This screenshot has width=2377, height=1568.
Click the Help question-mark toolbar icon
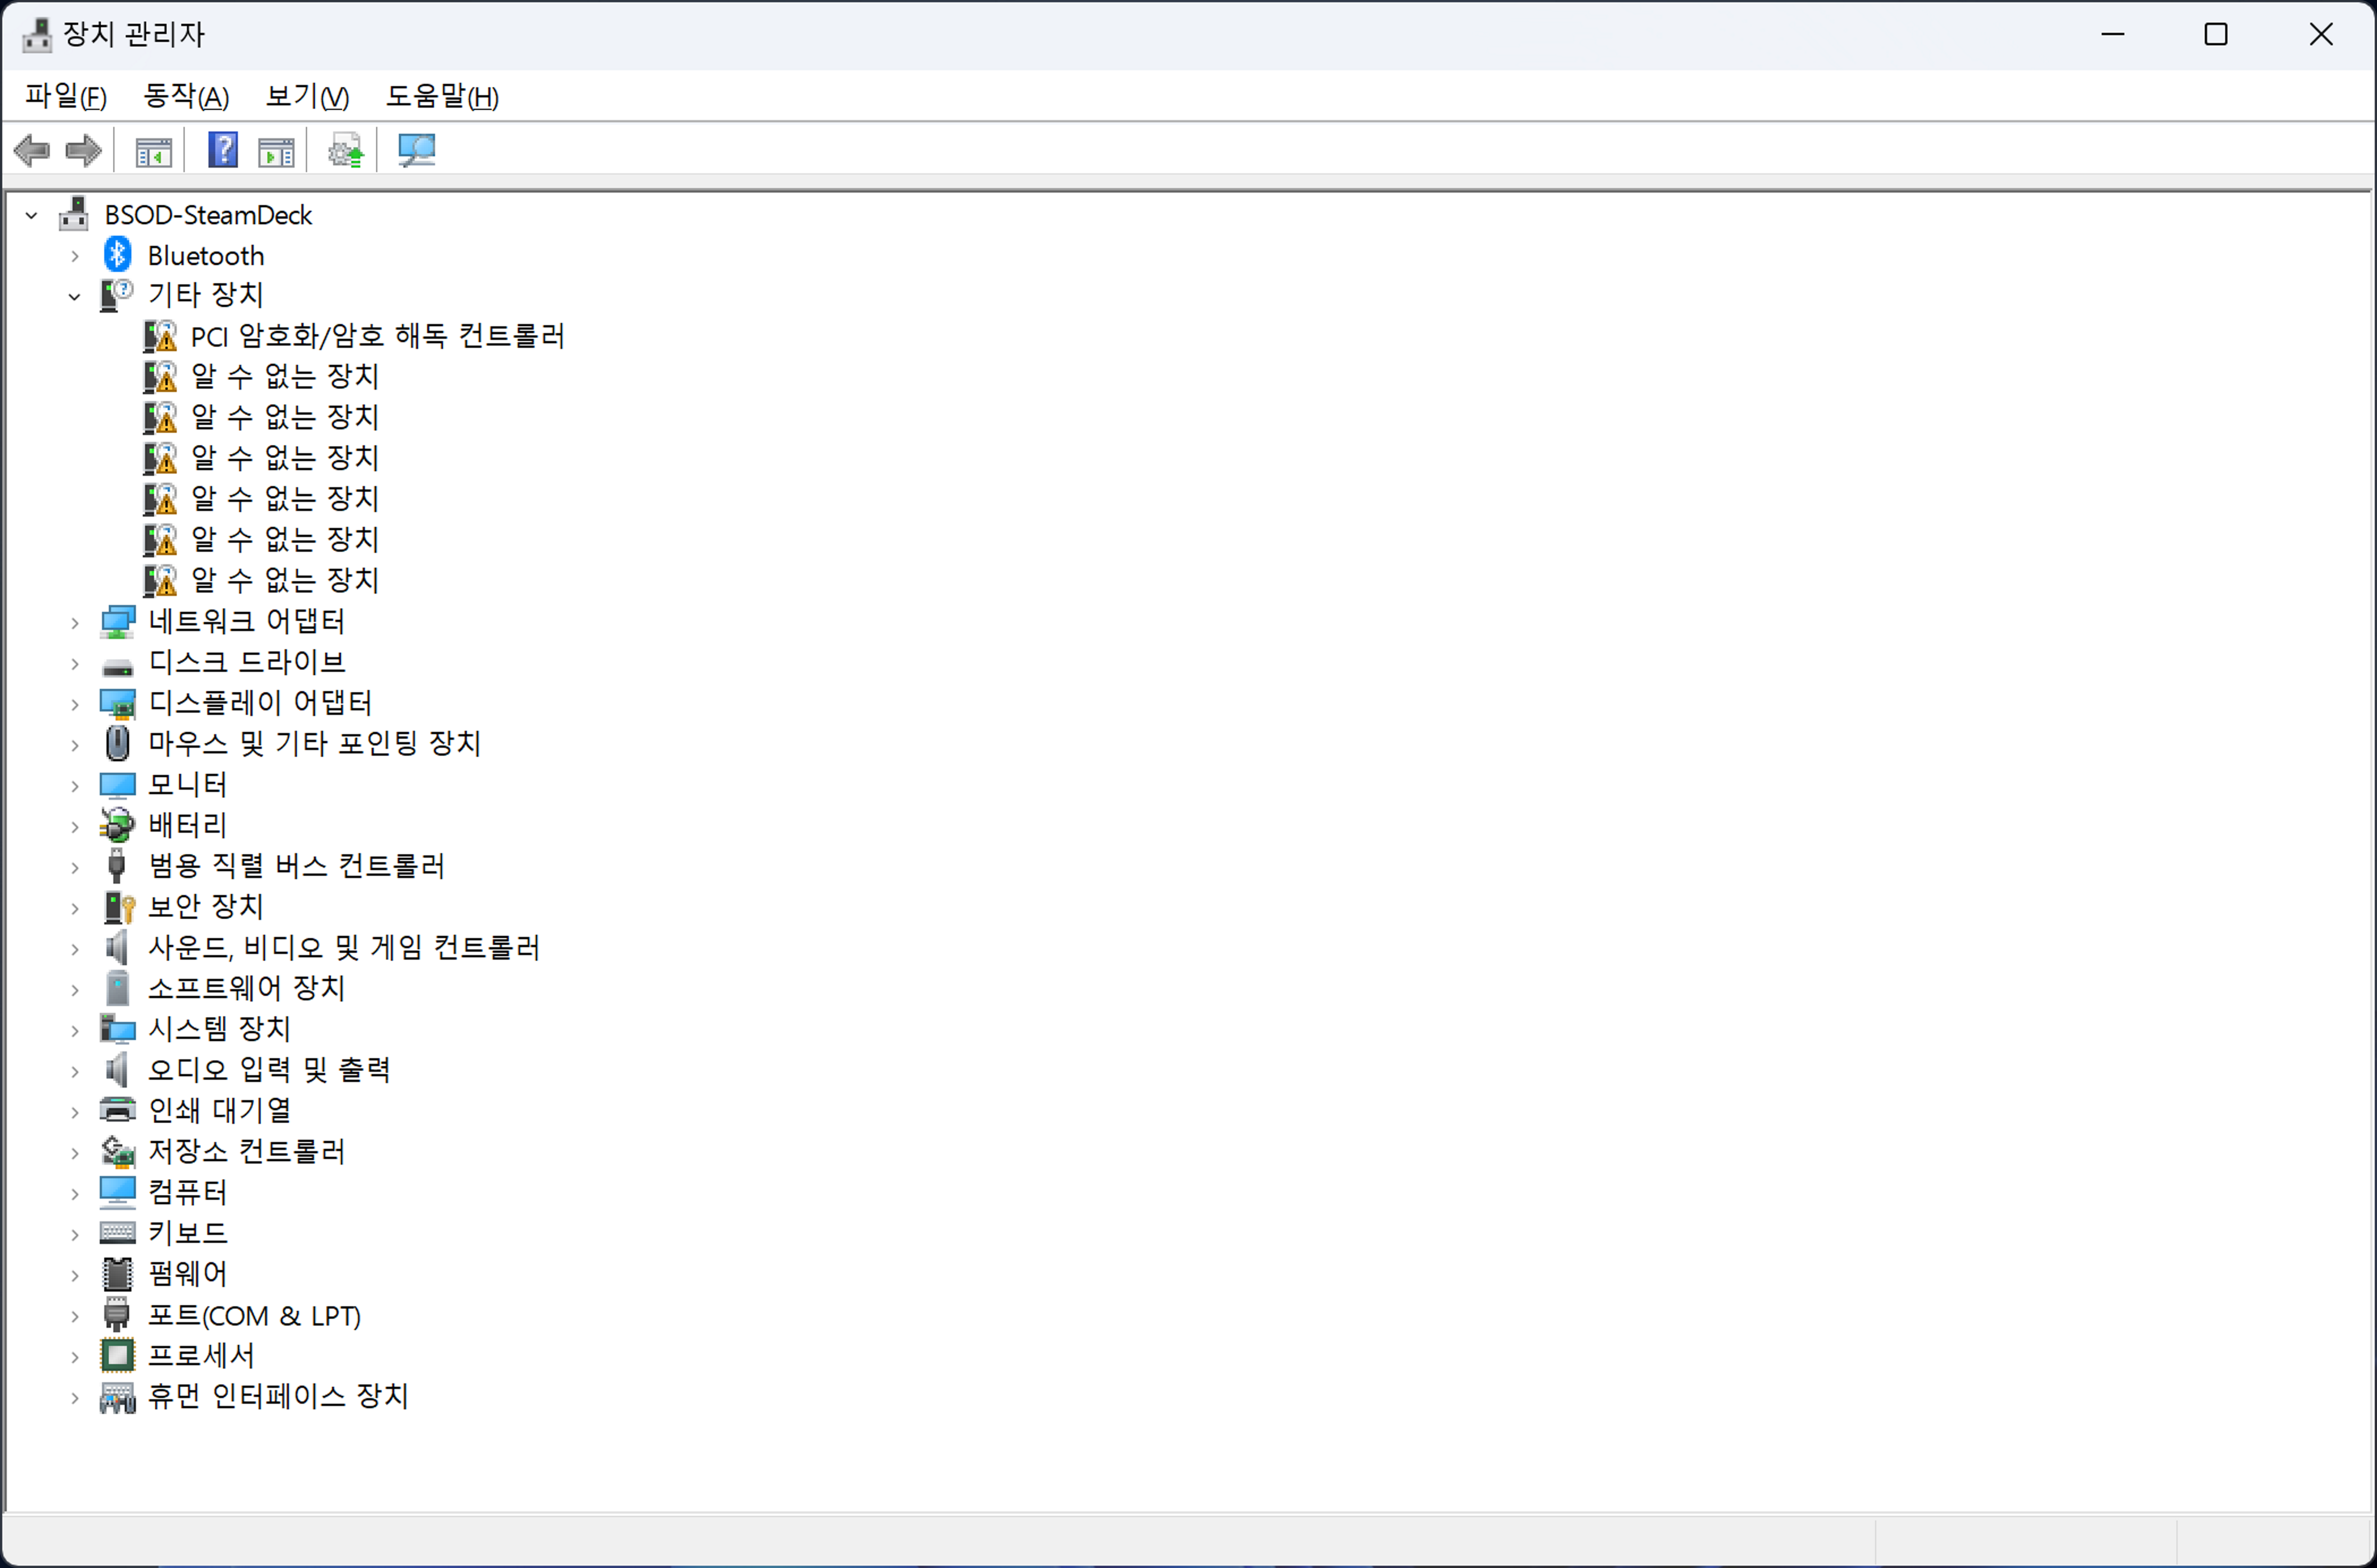(x=222, y=151)
